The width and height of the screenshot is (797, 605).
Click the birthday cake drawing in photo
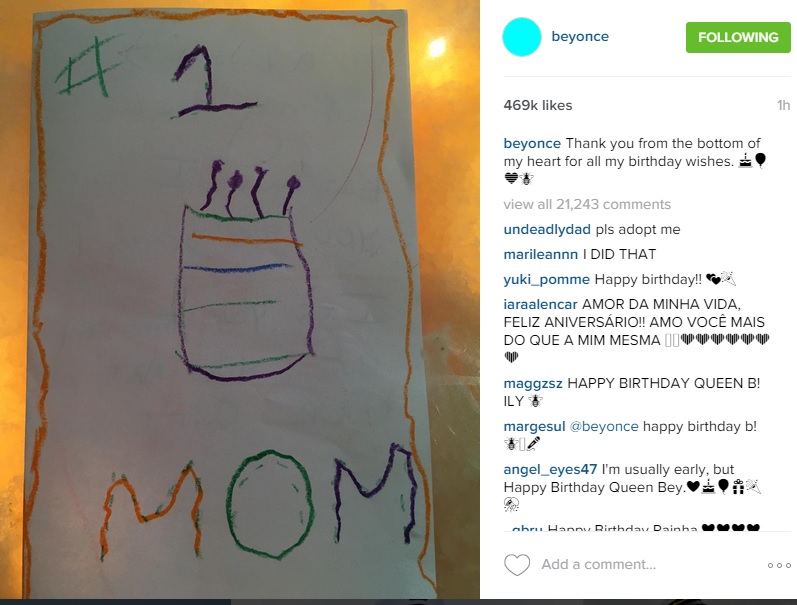pyautogui.click(x=246, y=271)
